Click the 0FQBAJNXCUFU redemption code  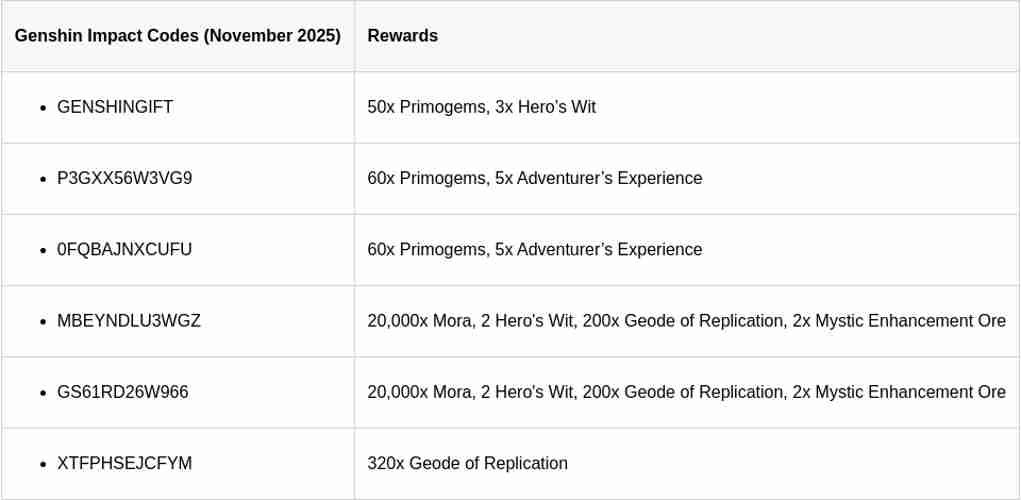124,250
